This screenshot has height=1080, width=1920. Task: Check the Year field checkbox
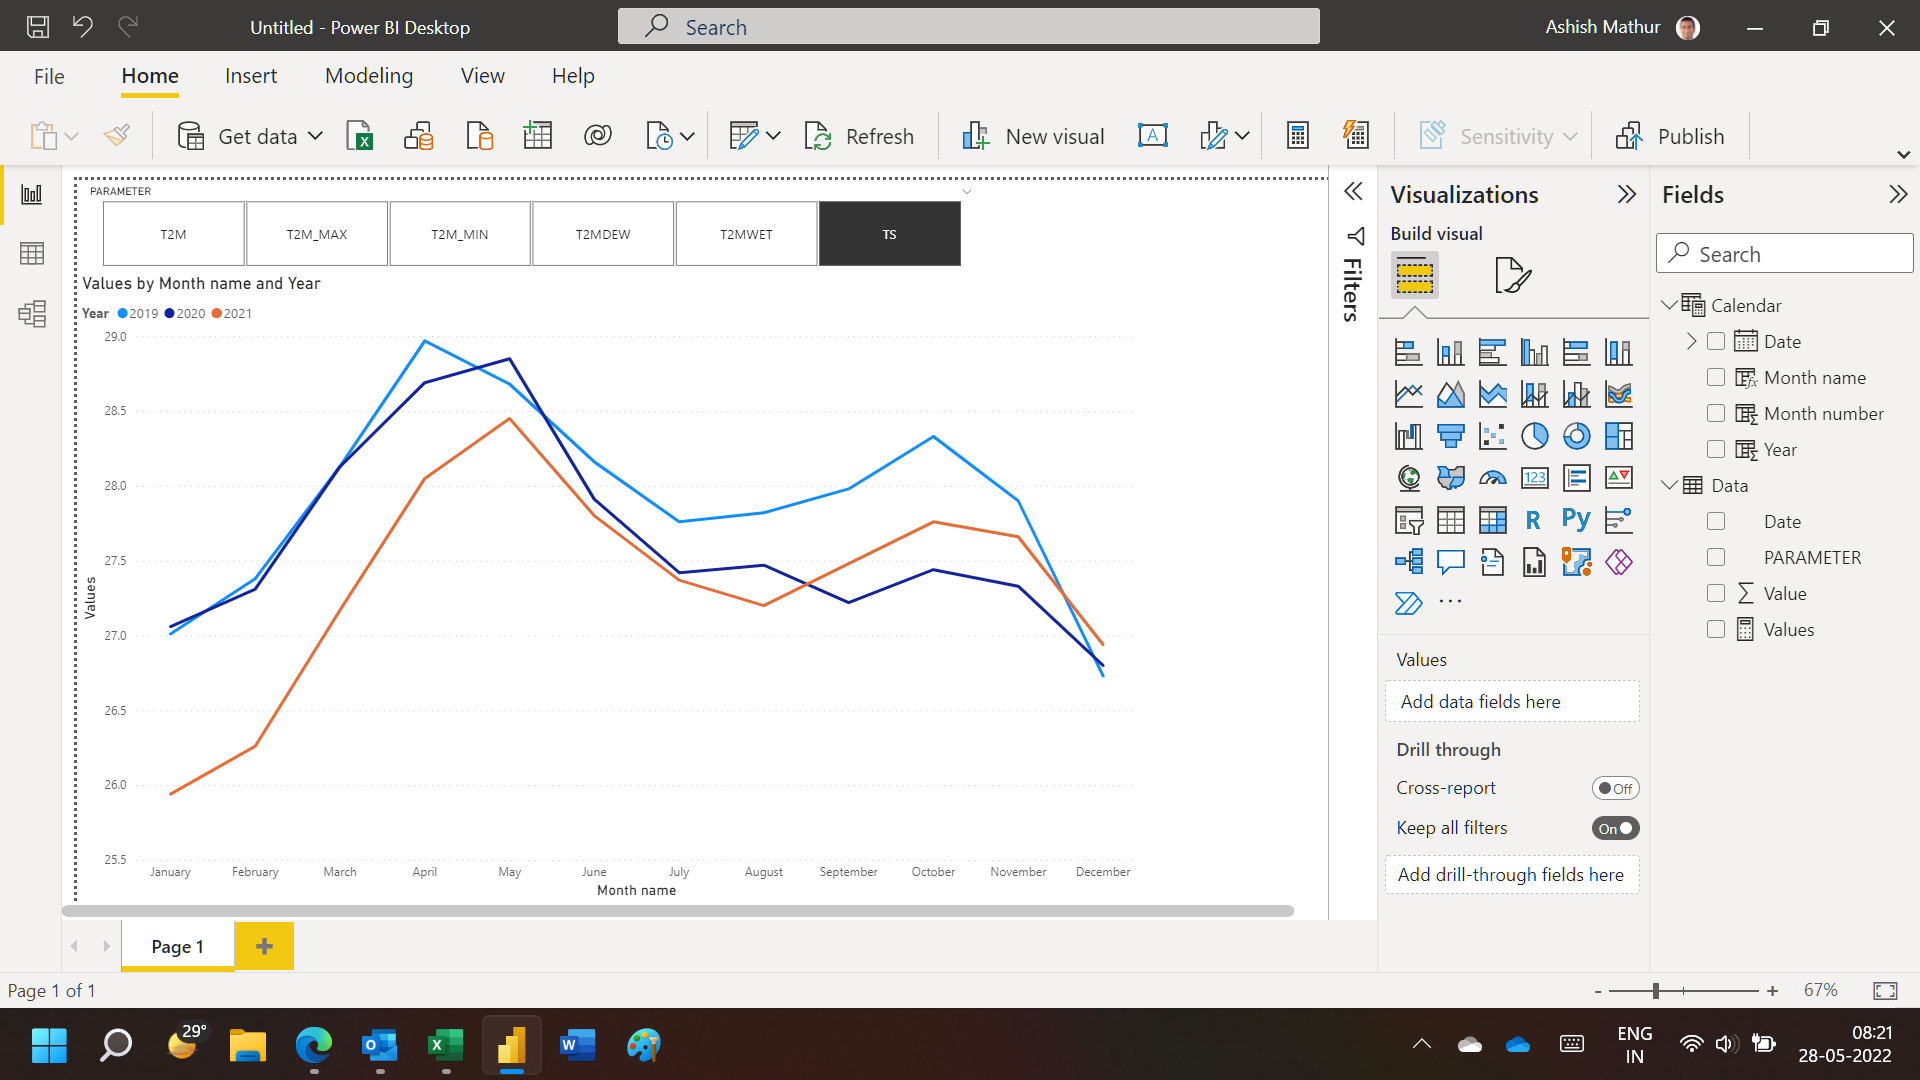pyautogui.click(x=1716, y=449)
